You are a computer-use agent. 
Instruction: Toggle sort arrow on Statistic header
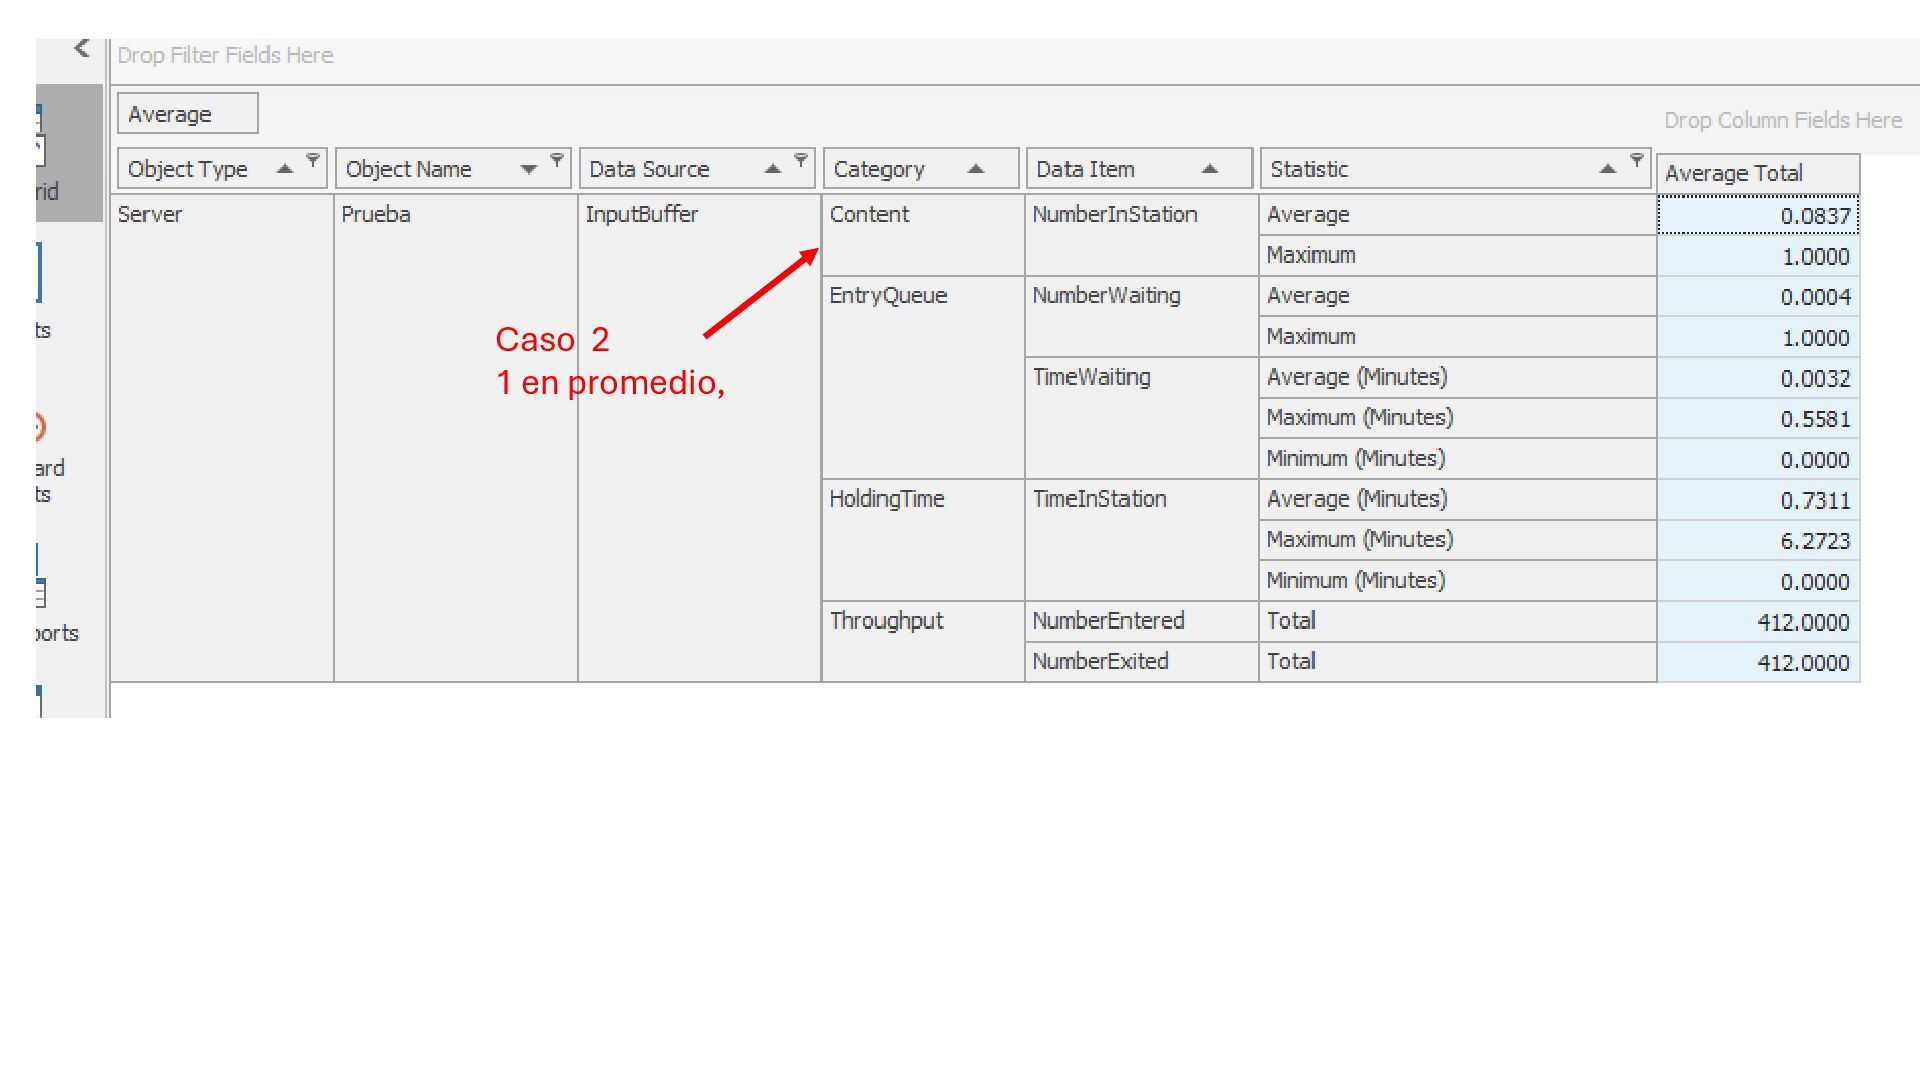tap(1608, 169)
